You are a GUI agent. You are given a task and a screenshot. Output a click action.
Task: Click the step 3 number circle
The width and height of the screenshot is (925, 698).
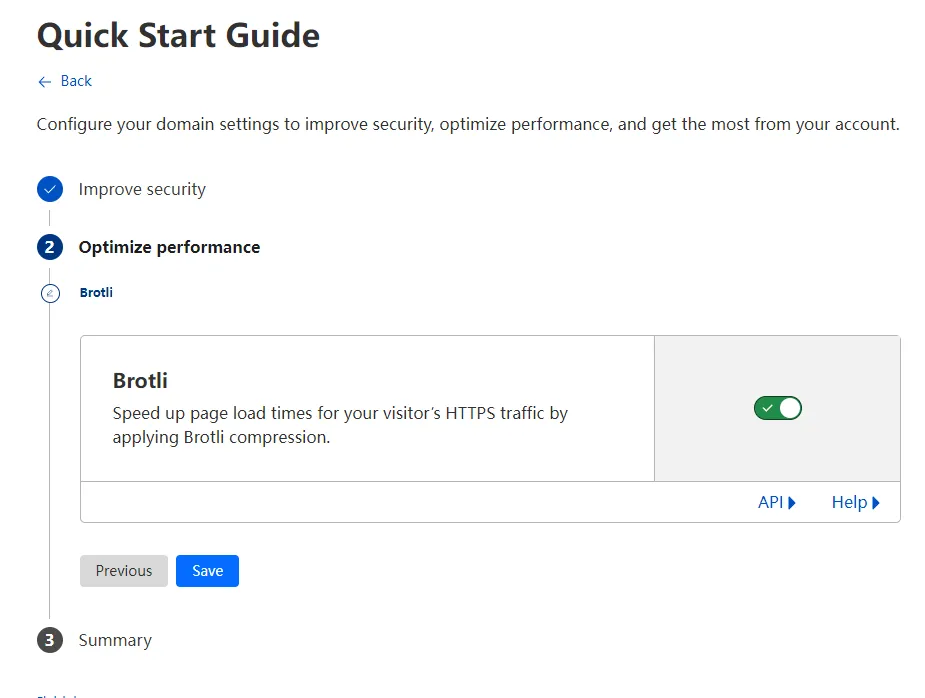pyautogui.click(x=50, y=640)
